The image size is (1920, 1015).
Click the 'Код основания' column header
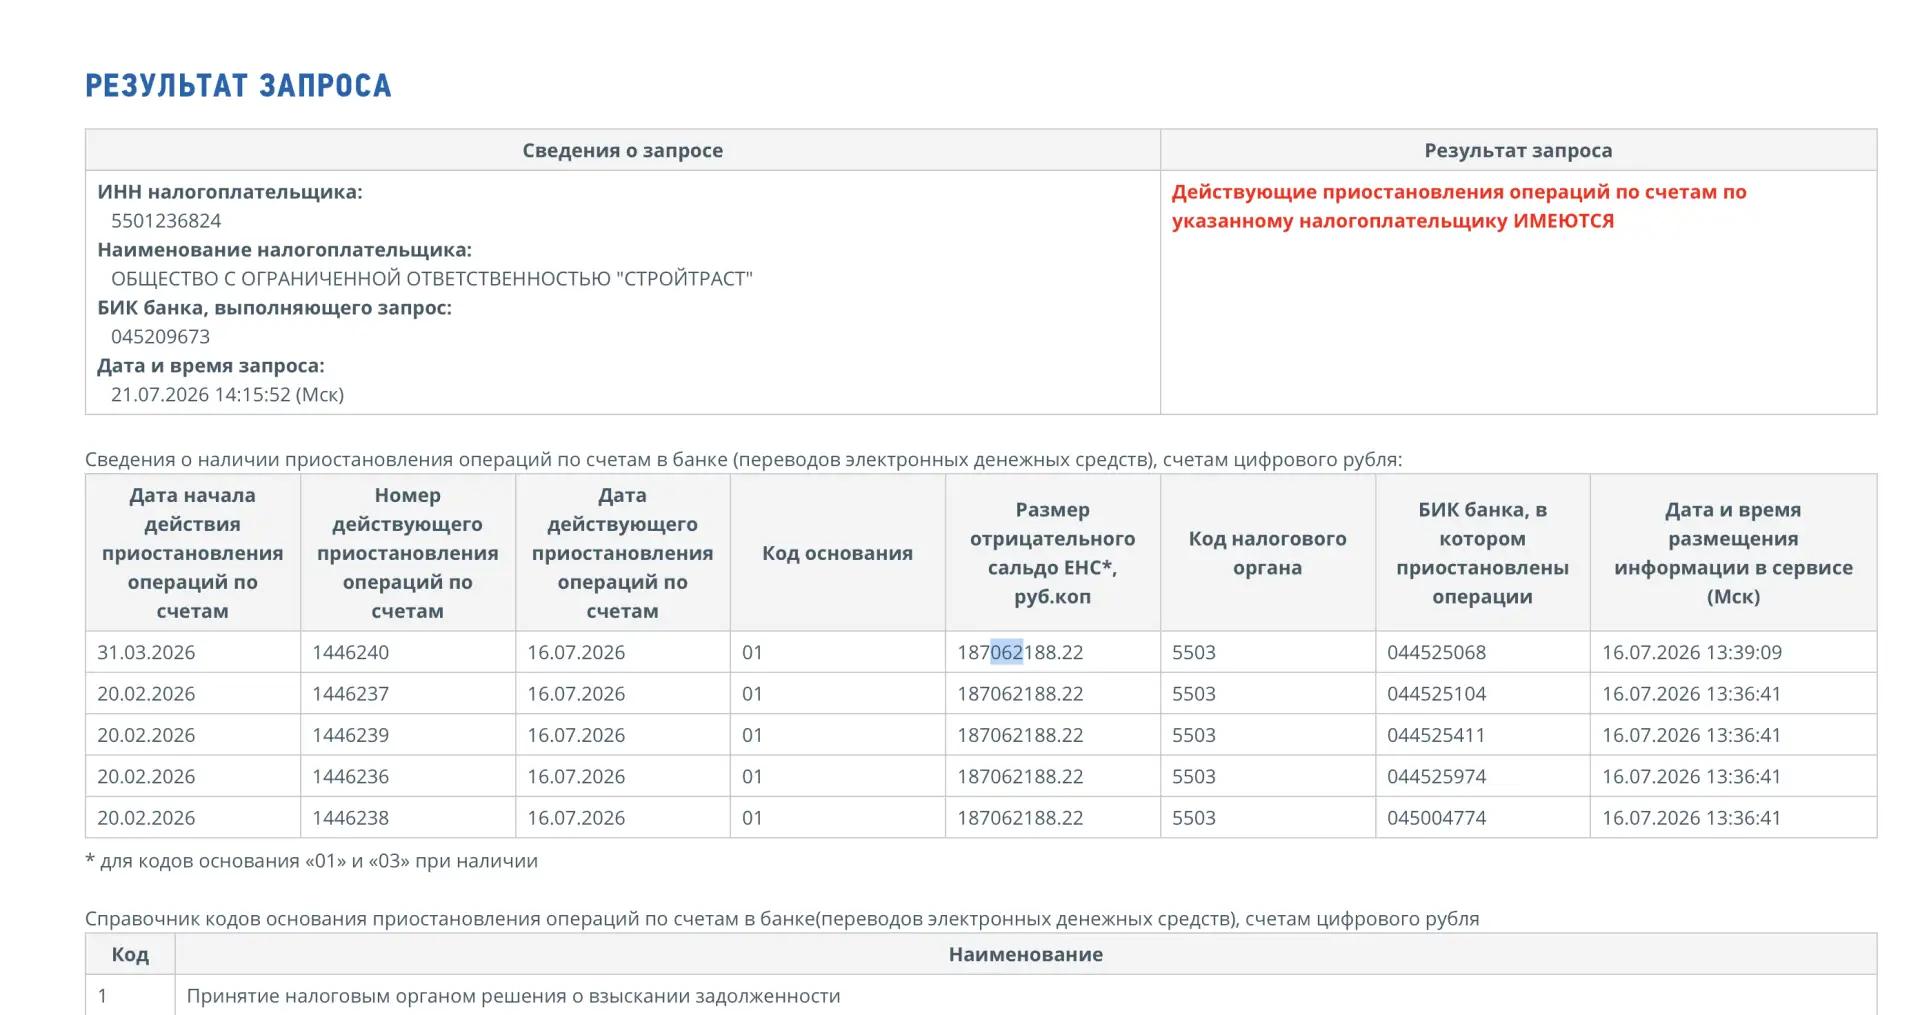click(x=837, y=553)
